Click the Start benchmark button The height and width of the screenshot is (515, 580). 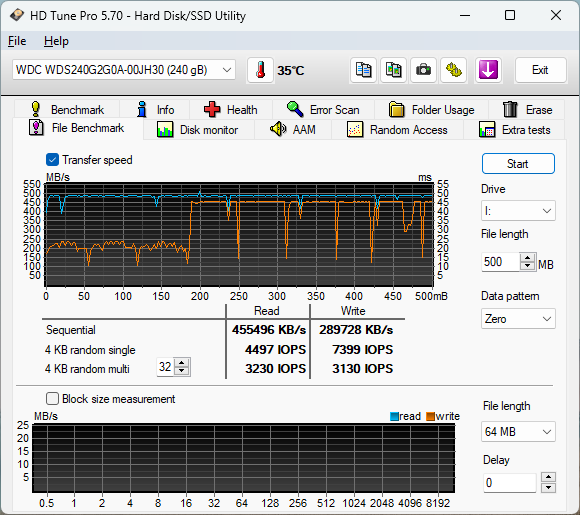(518, 164)
